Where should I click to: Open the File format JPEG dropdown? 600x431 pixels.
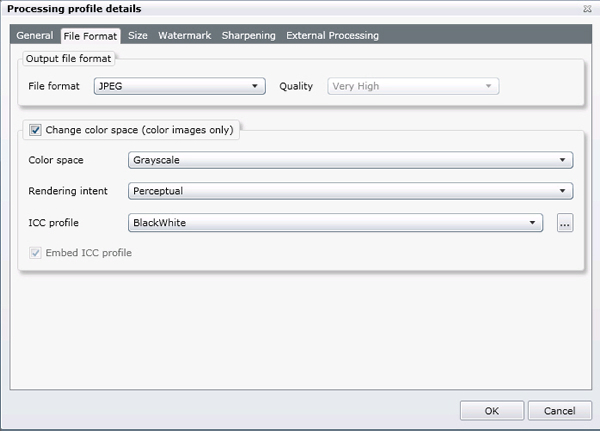tap(178, 86)
